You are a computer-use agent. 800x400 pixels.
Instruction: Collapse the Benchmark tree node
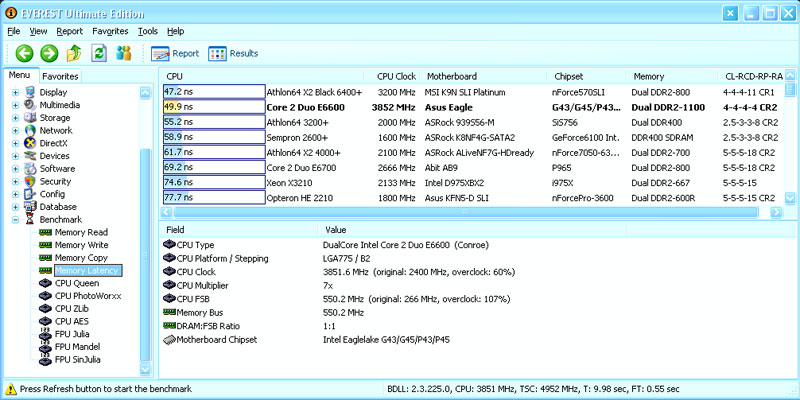coord(15,220)
